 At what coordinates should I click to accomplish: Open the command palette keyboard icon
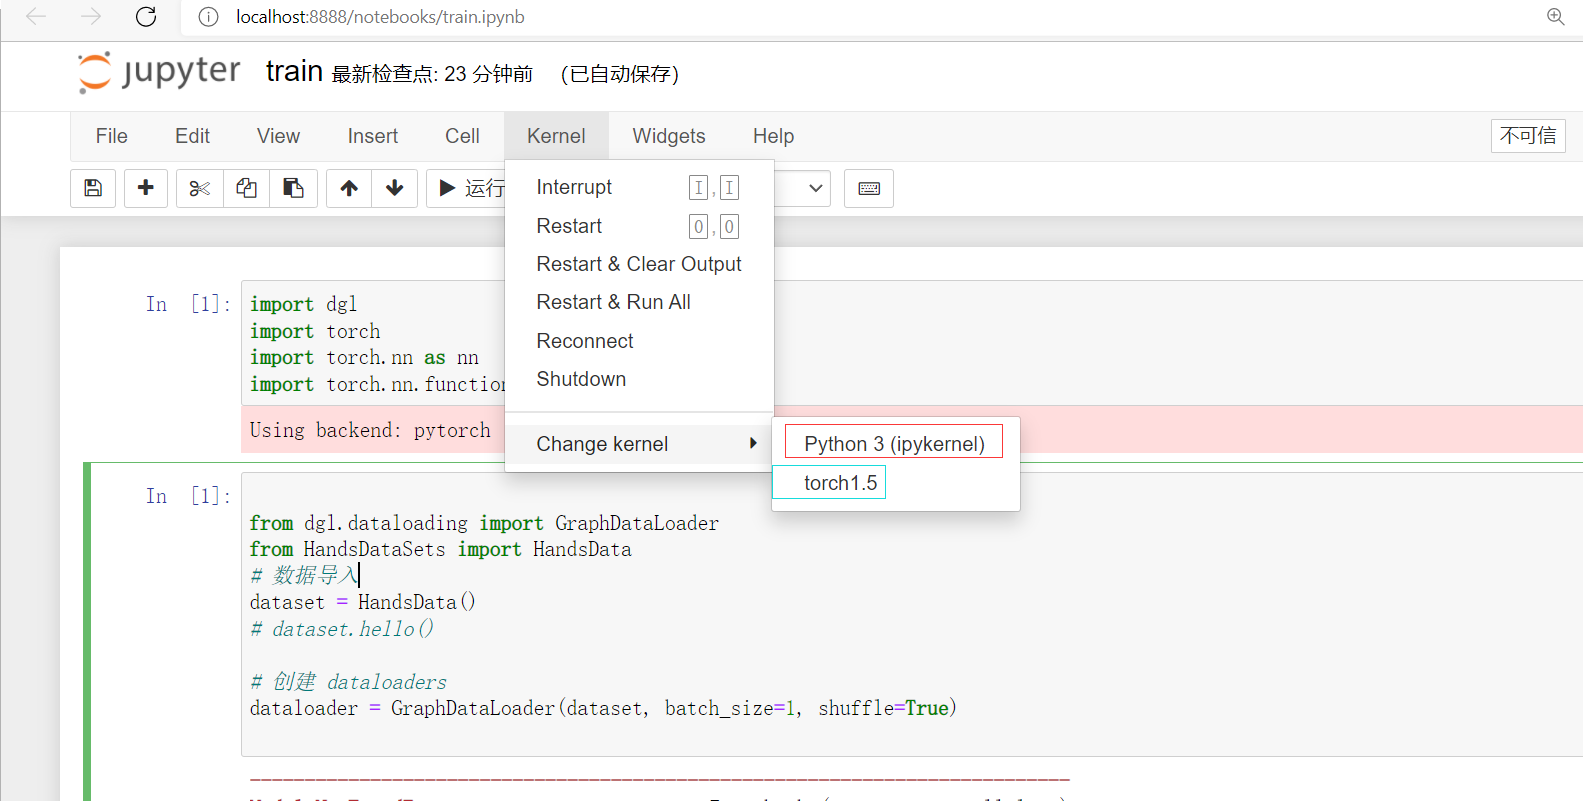869,188
